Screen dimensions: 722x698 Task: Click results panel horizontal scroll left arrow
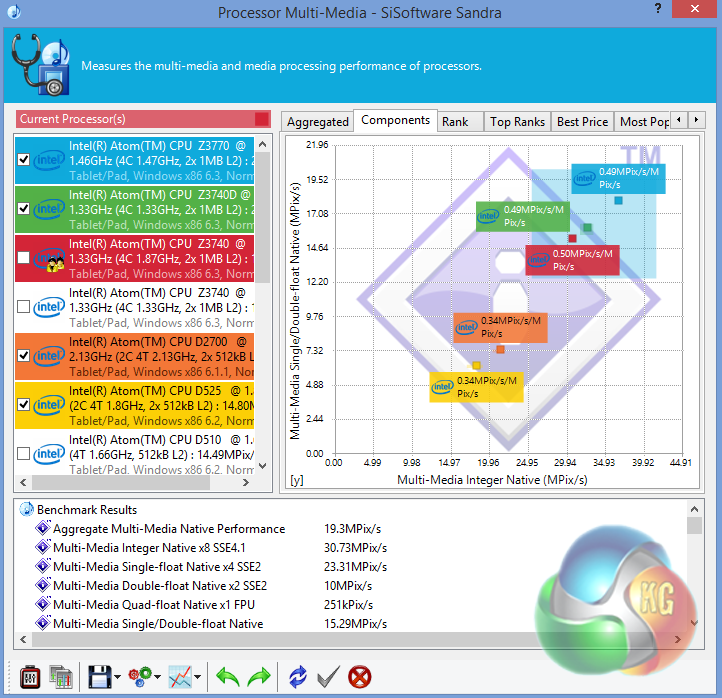[23, 639]
